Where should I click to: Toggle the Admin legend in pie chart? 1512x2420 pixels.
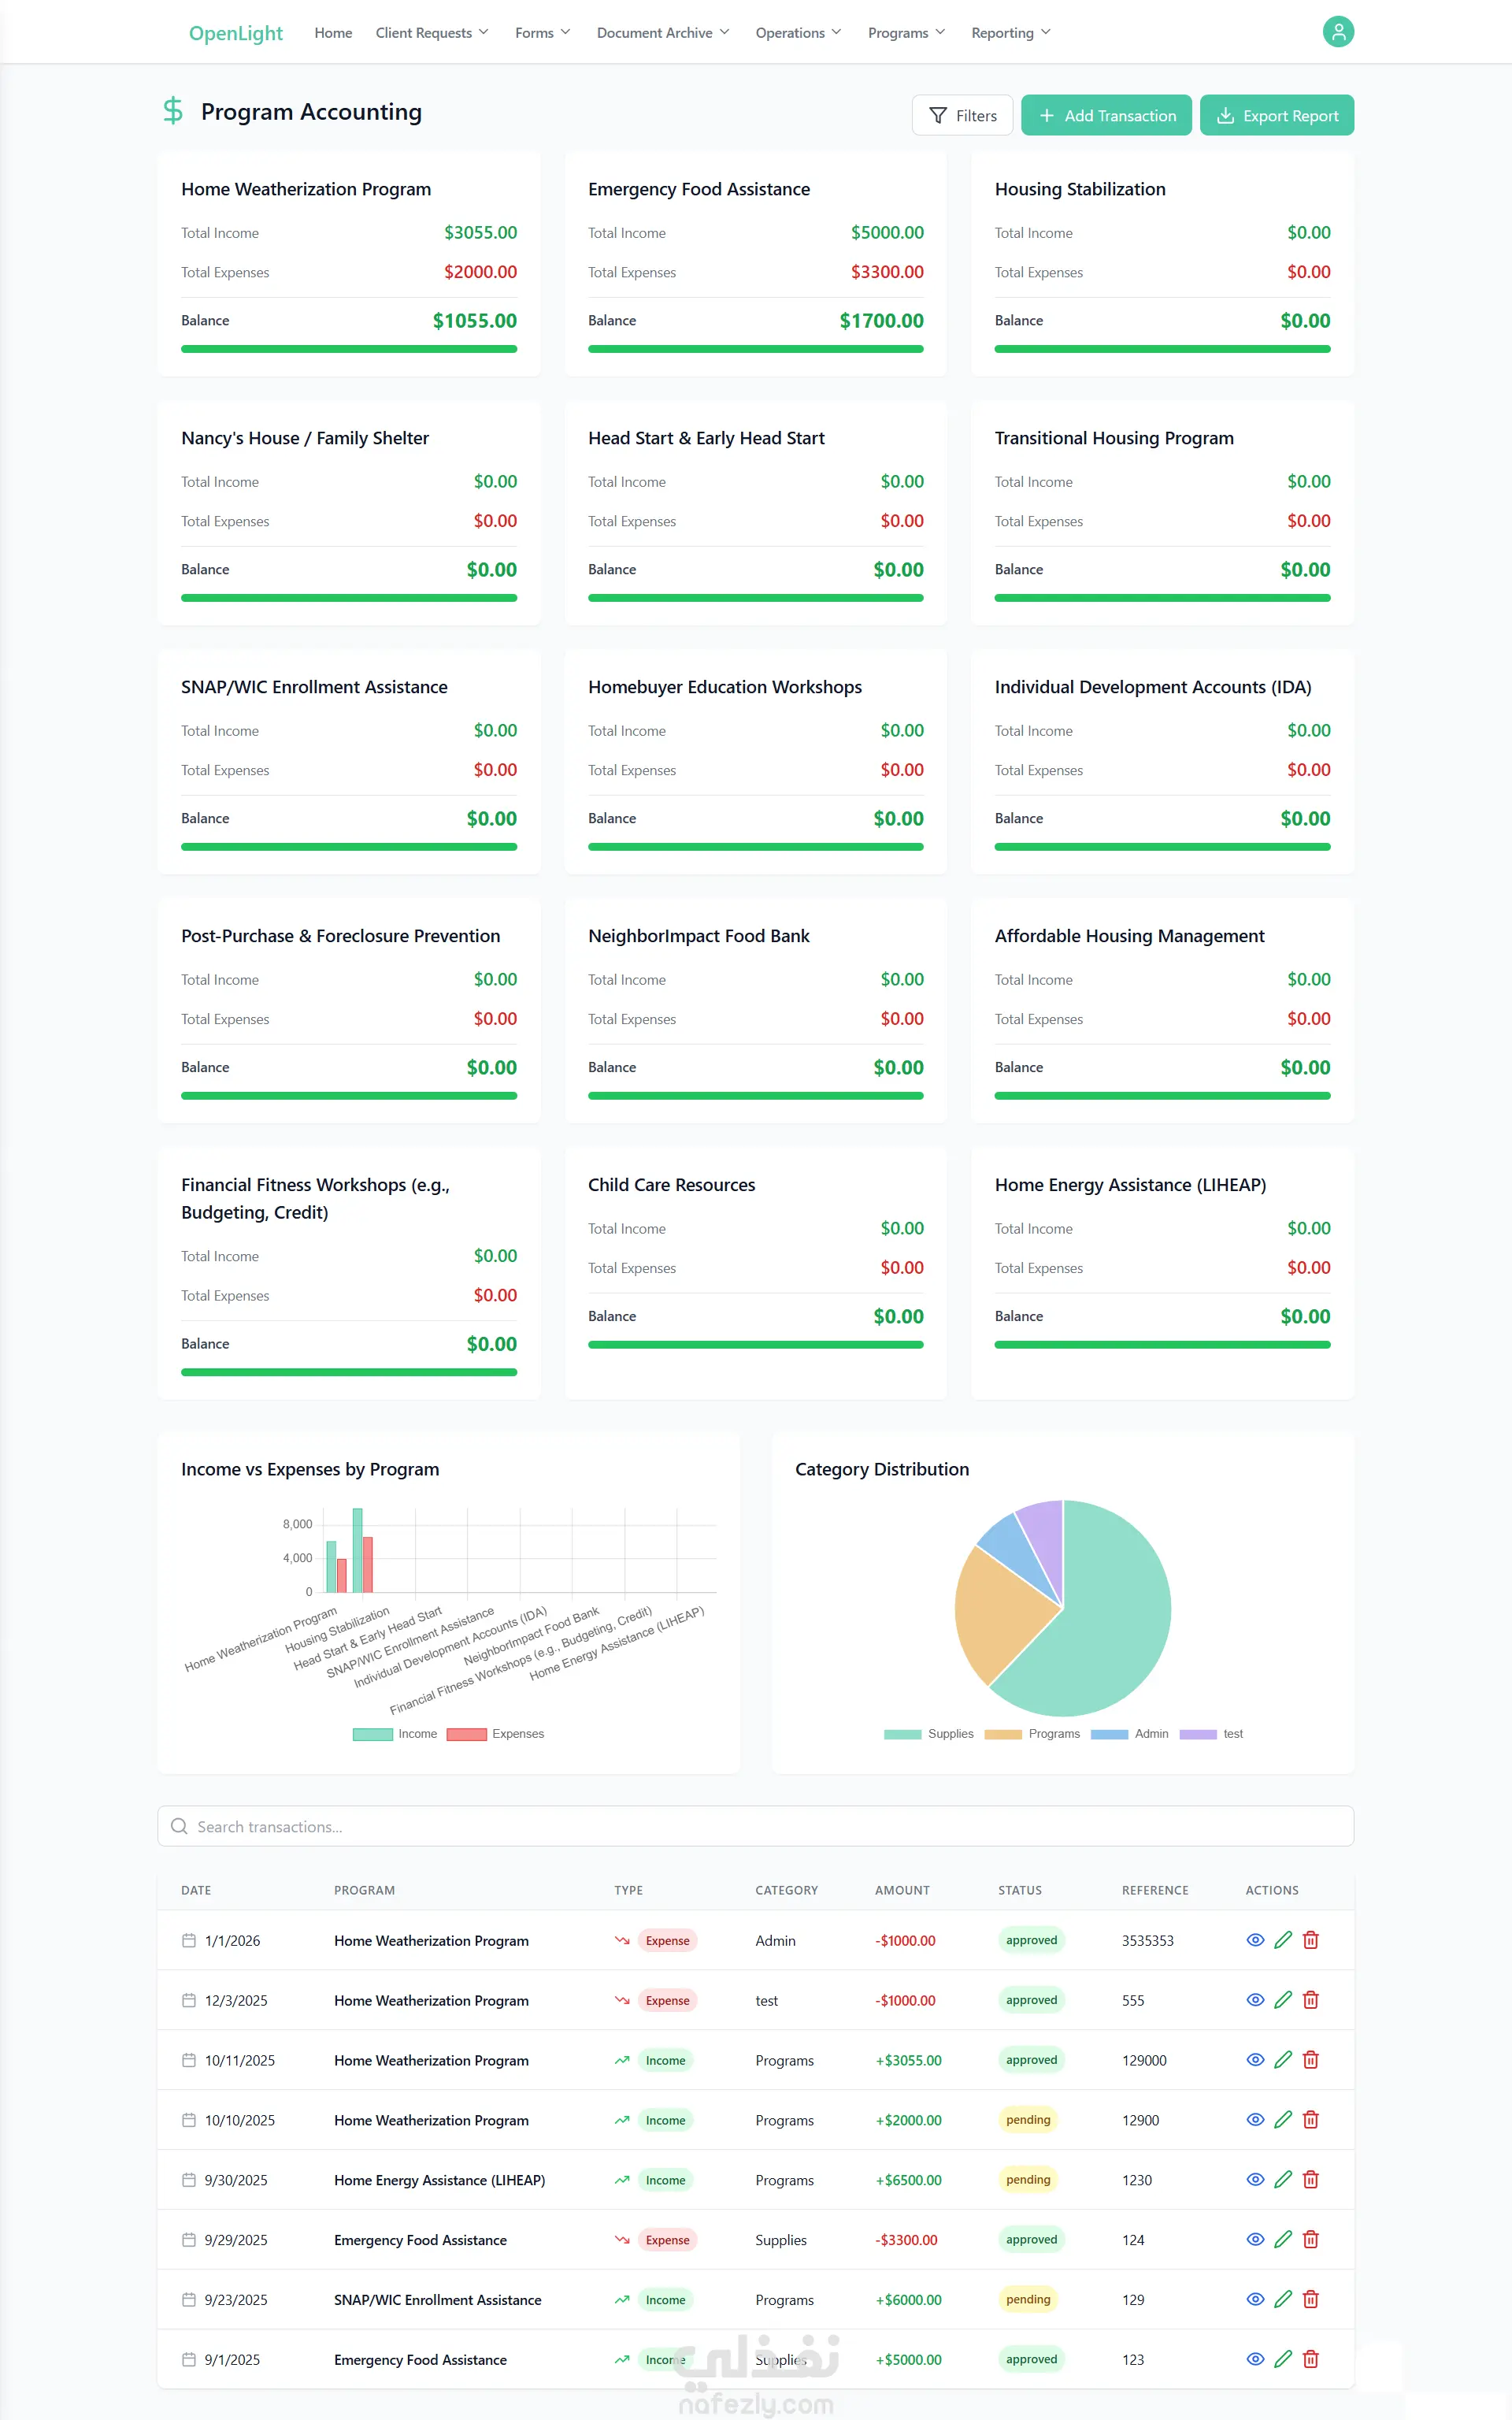click(1130, 1734)
